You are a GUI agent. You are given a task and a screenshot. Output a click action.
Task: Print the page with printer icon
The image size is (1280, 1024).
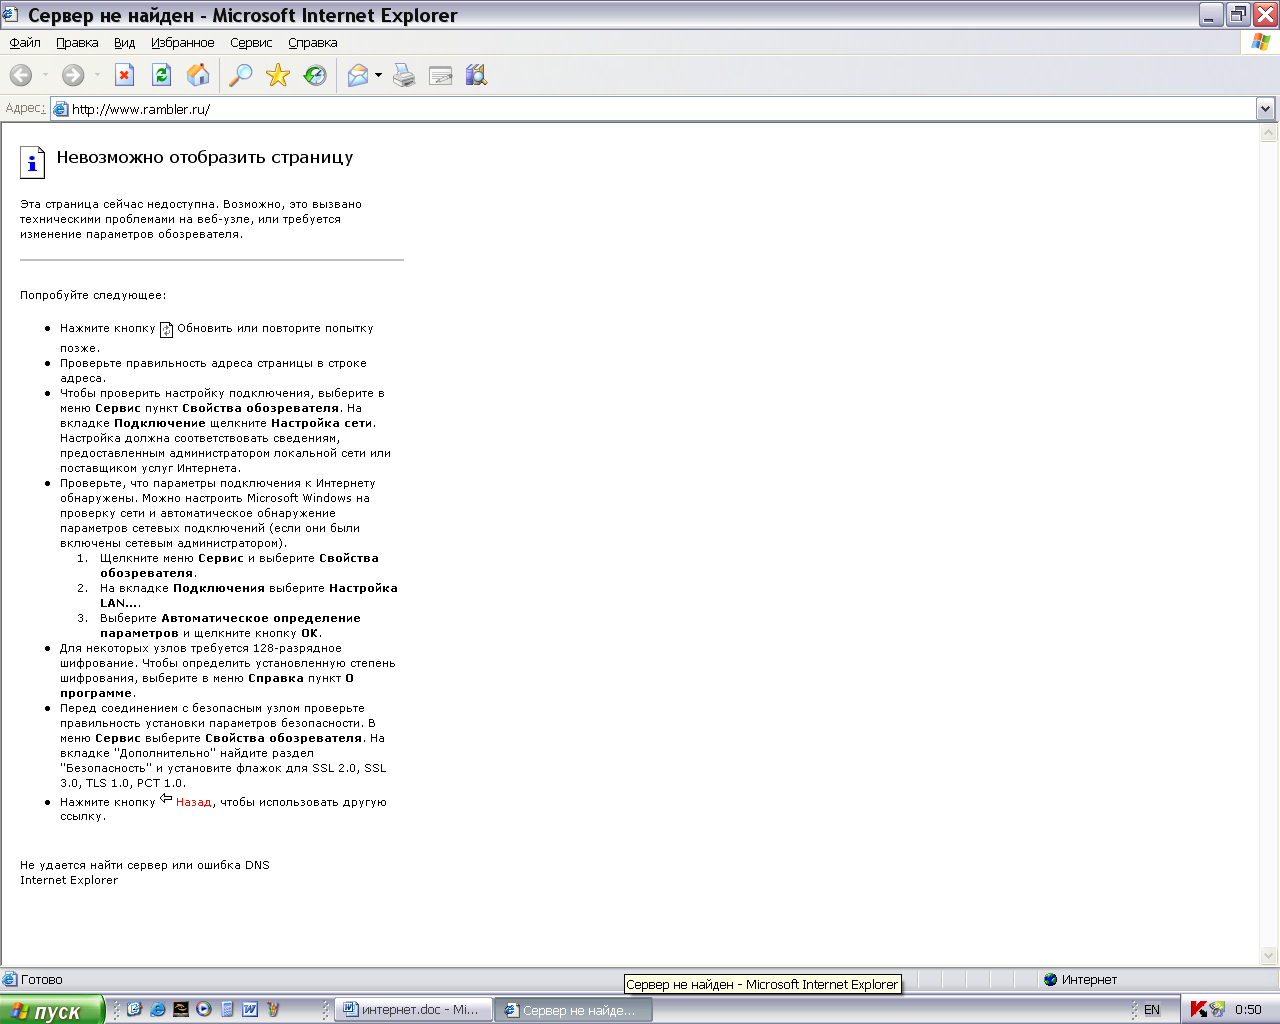tap(404, 75)
